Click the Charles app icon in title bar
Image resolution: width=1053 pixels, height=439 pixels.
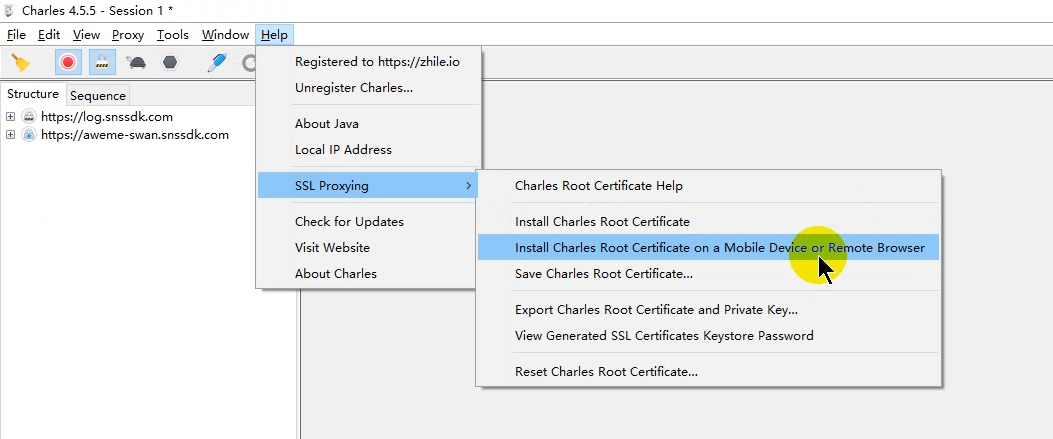(x=10, y=10)
